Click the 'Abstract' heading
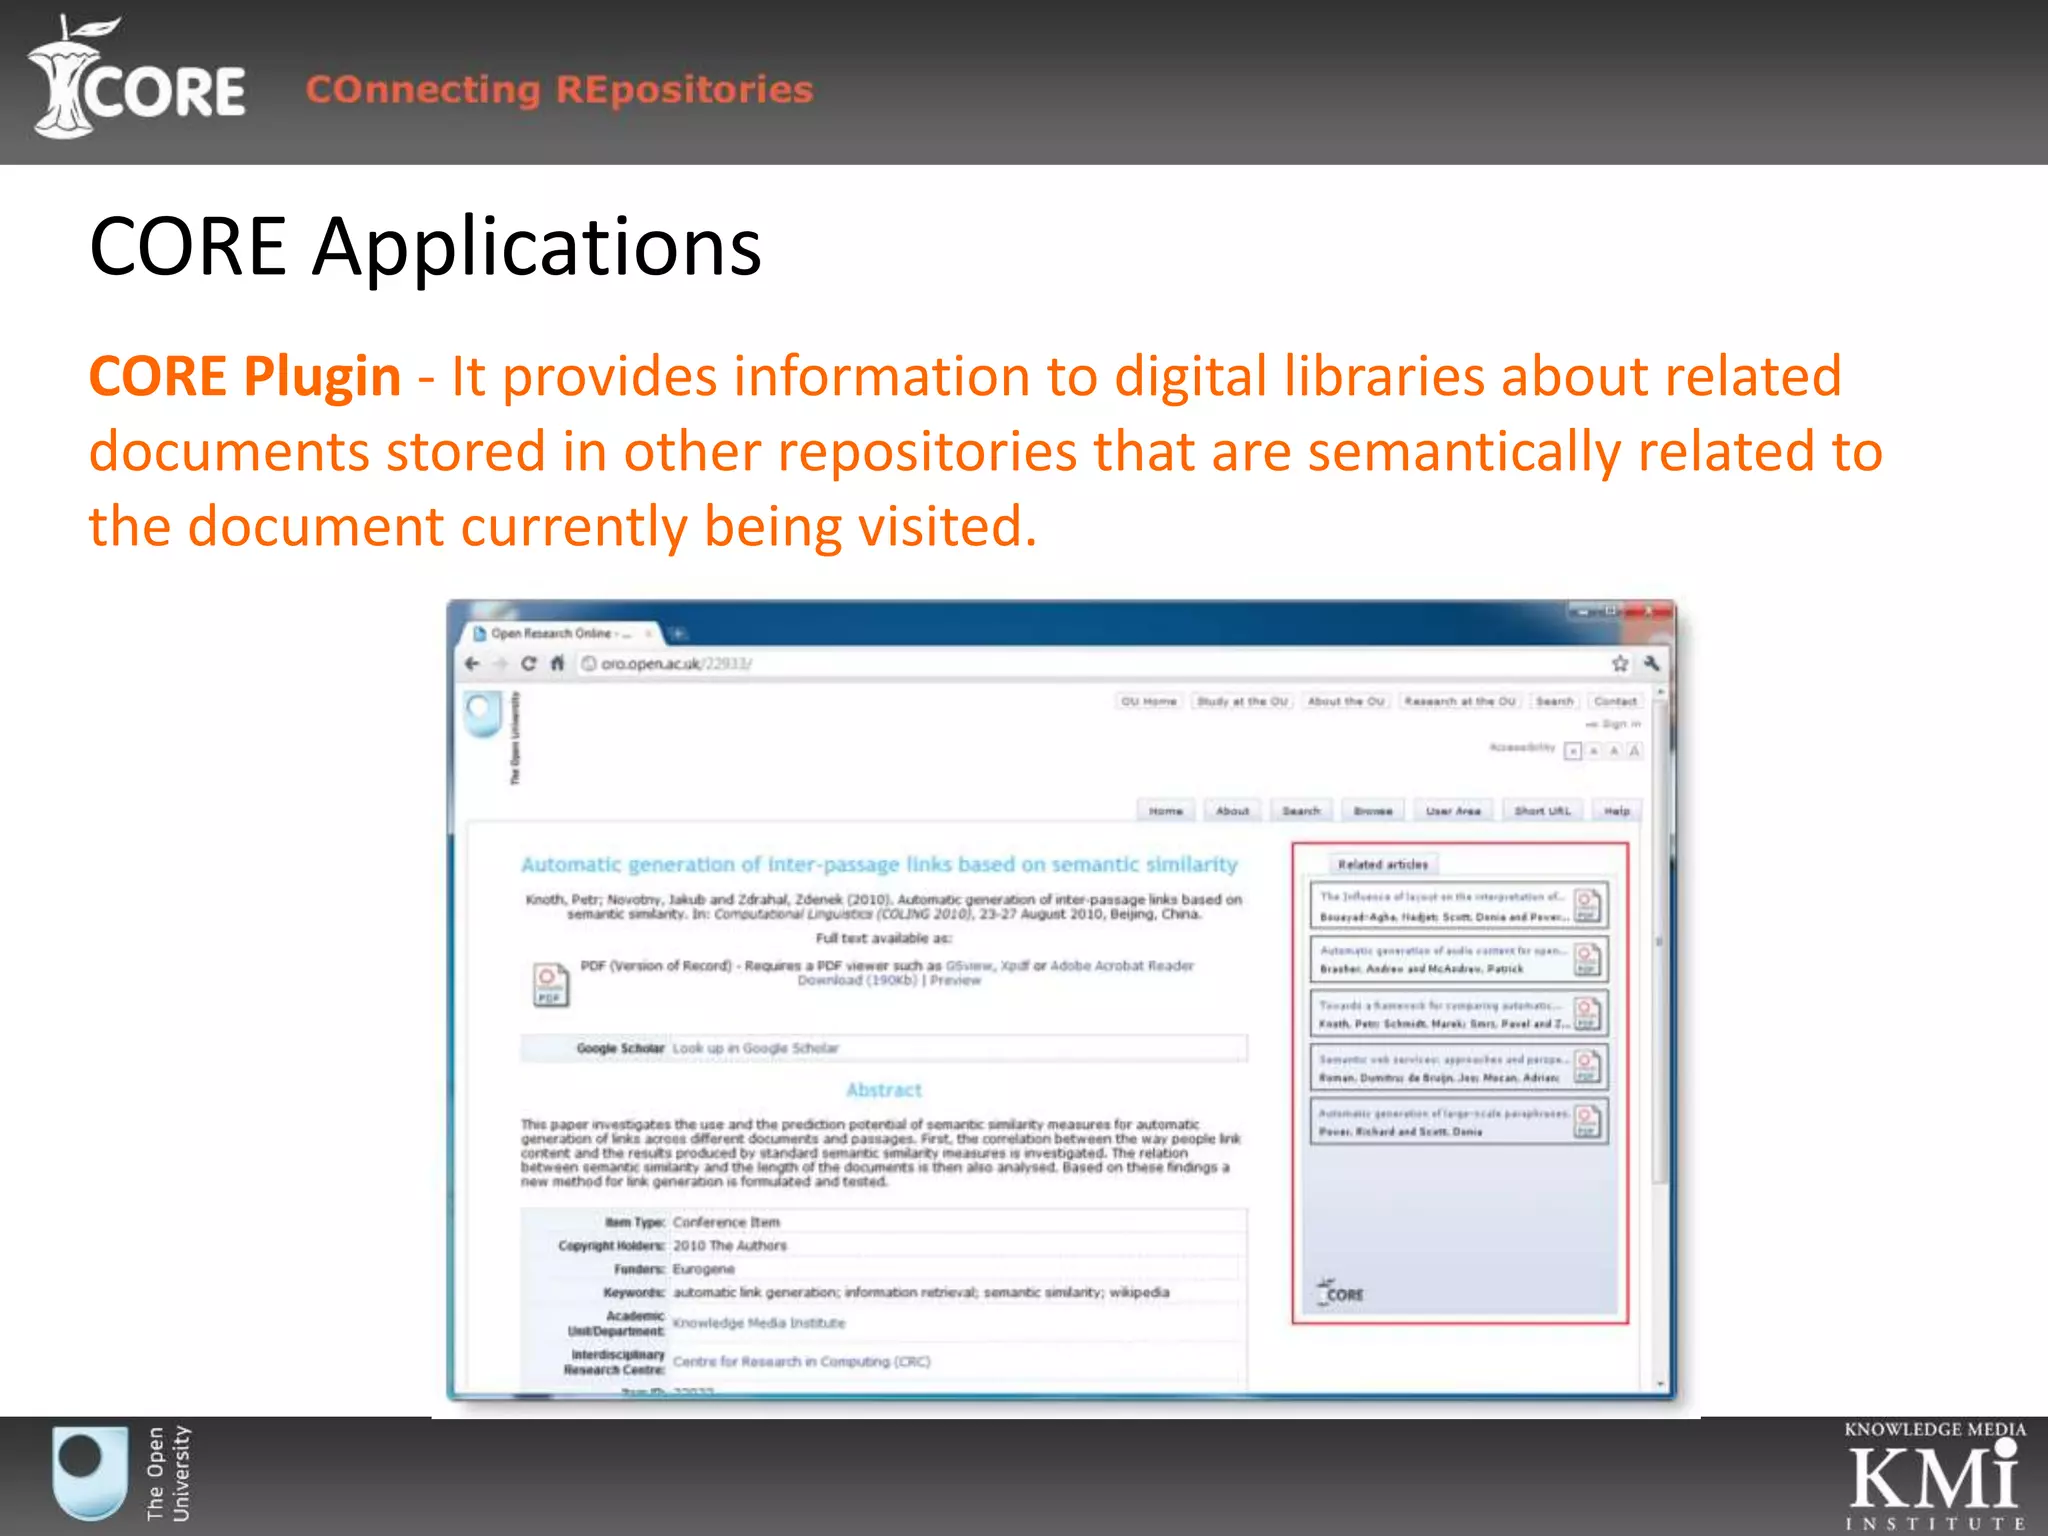This screenshot has width=2048, height=1536. click(x=884, y=1090)
